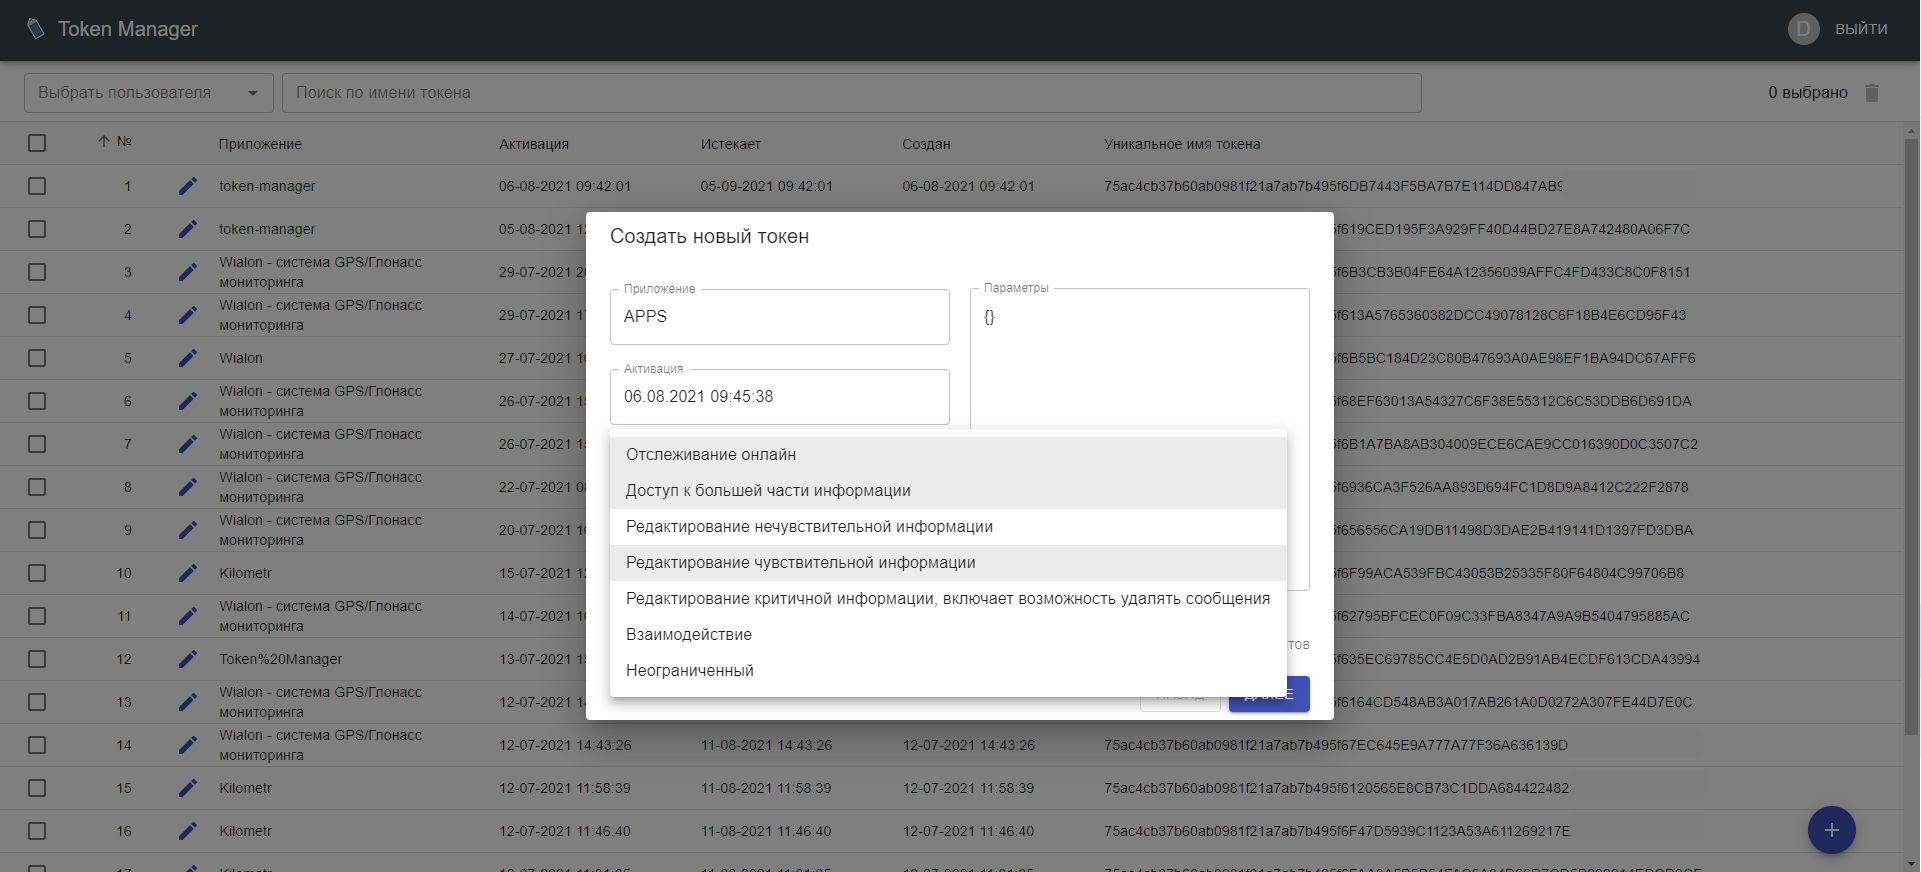Click the Поиск по имени токена search field
The image size is (1921, 872).
[x=850, y=93]
